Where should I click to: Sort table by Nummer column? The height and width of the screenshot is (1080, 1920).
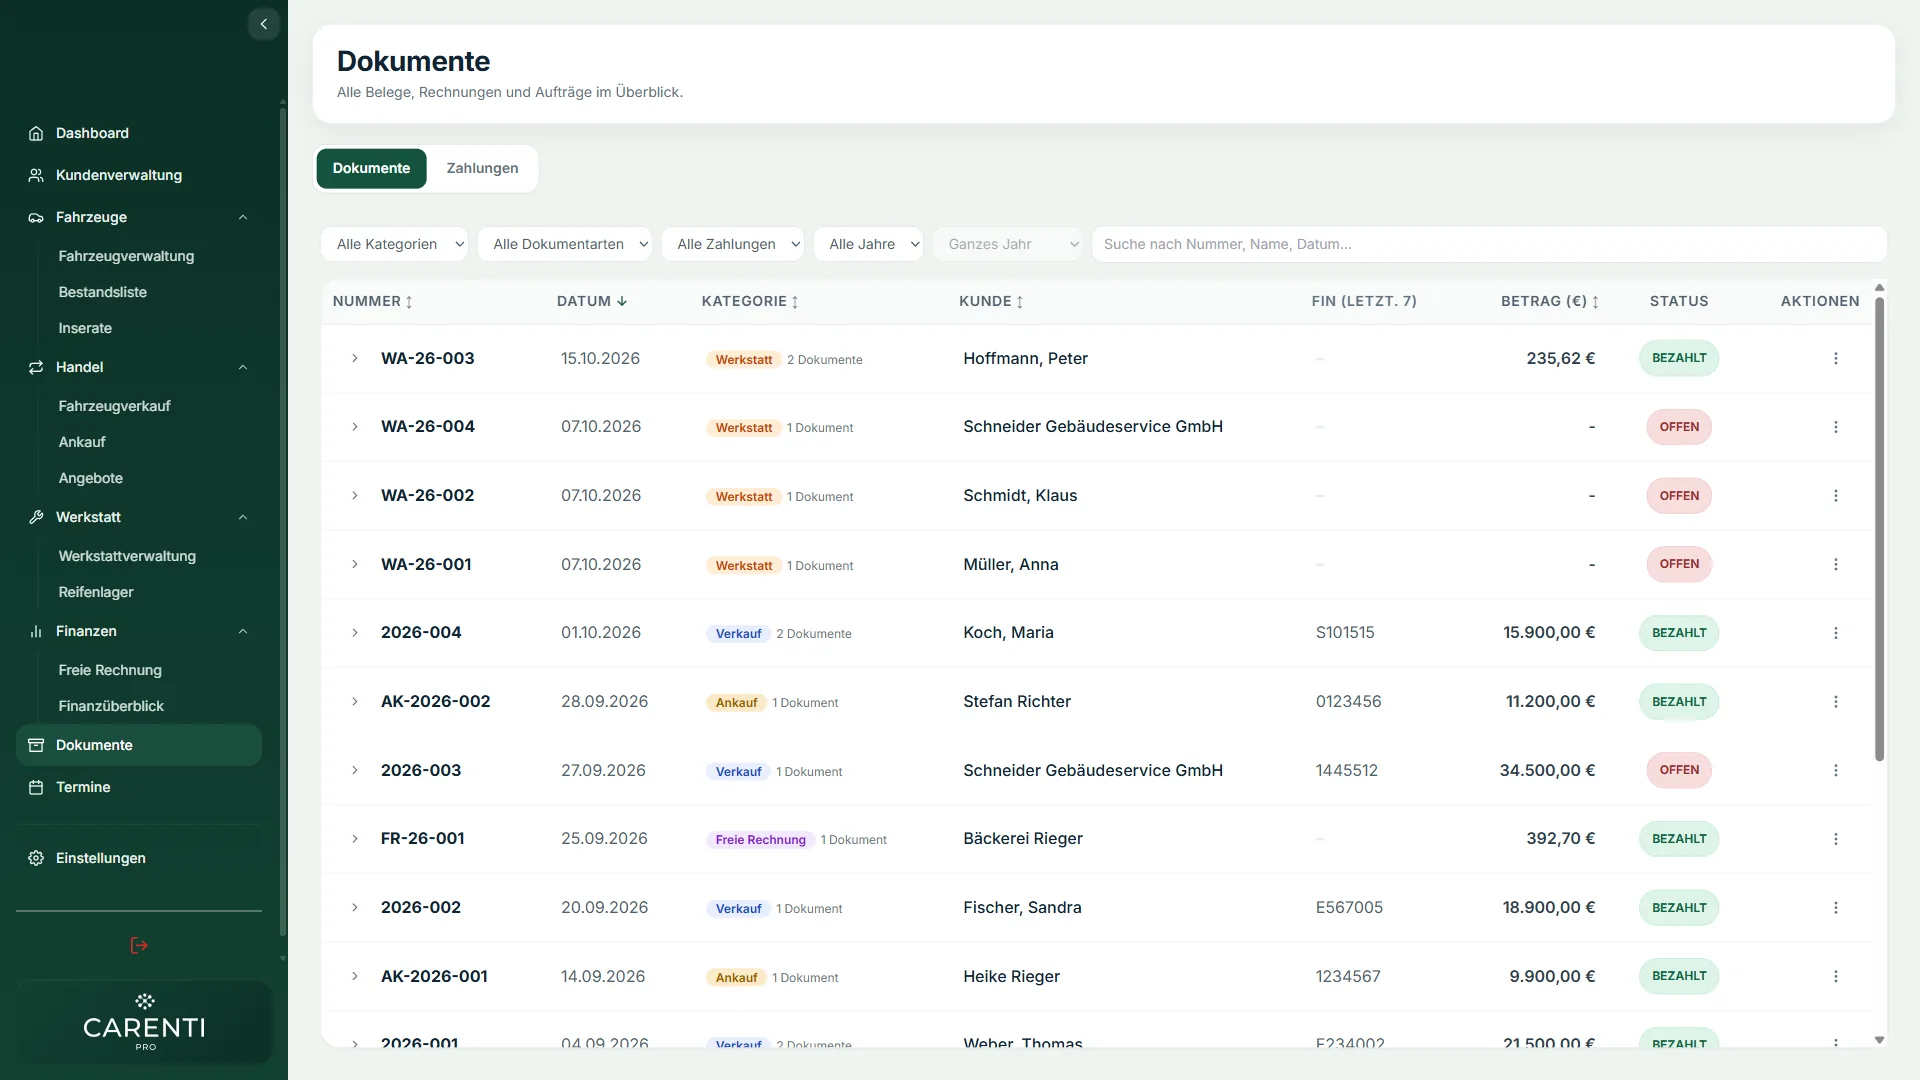[372, 301]
